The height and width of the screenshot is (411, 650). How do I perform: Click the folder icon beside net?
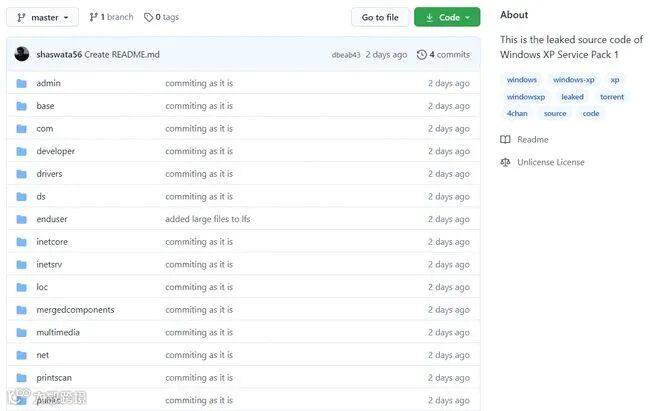(22, 355)
